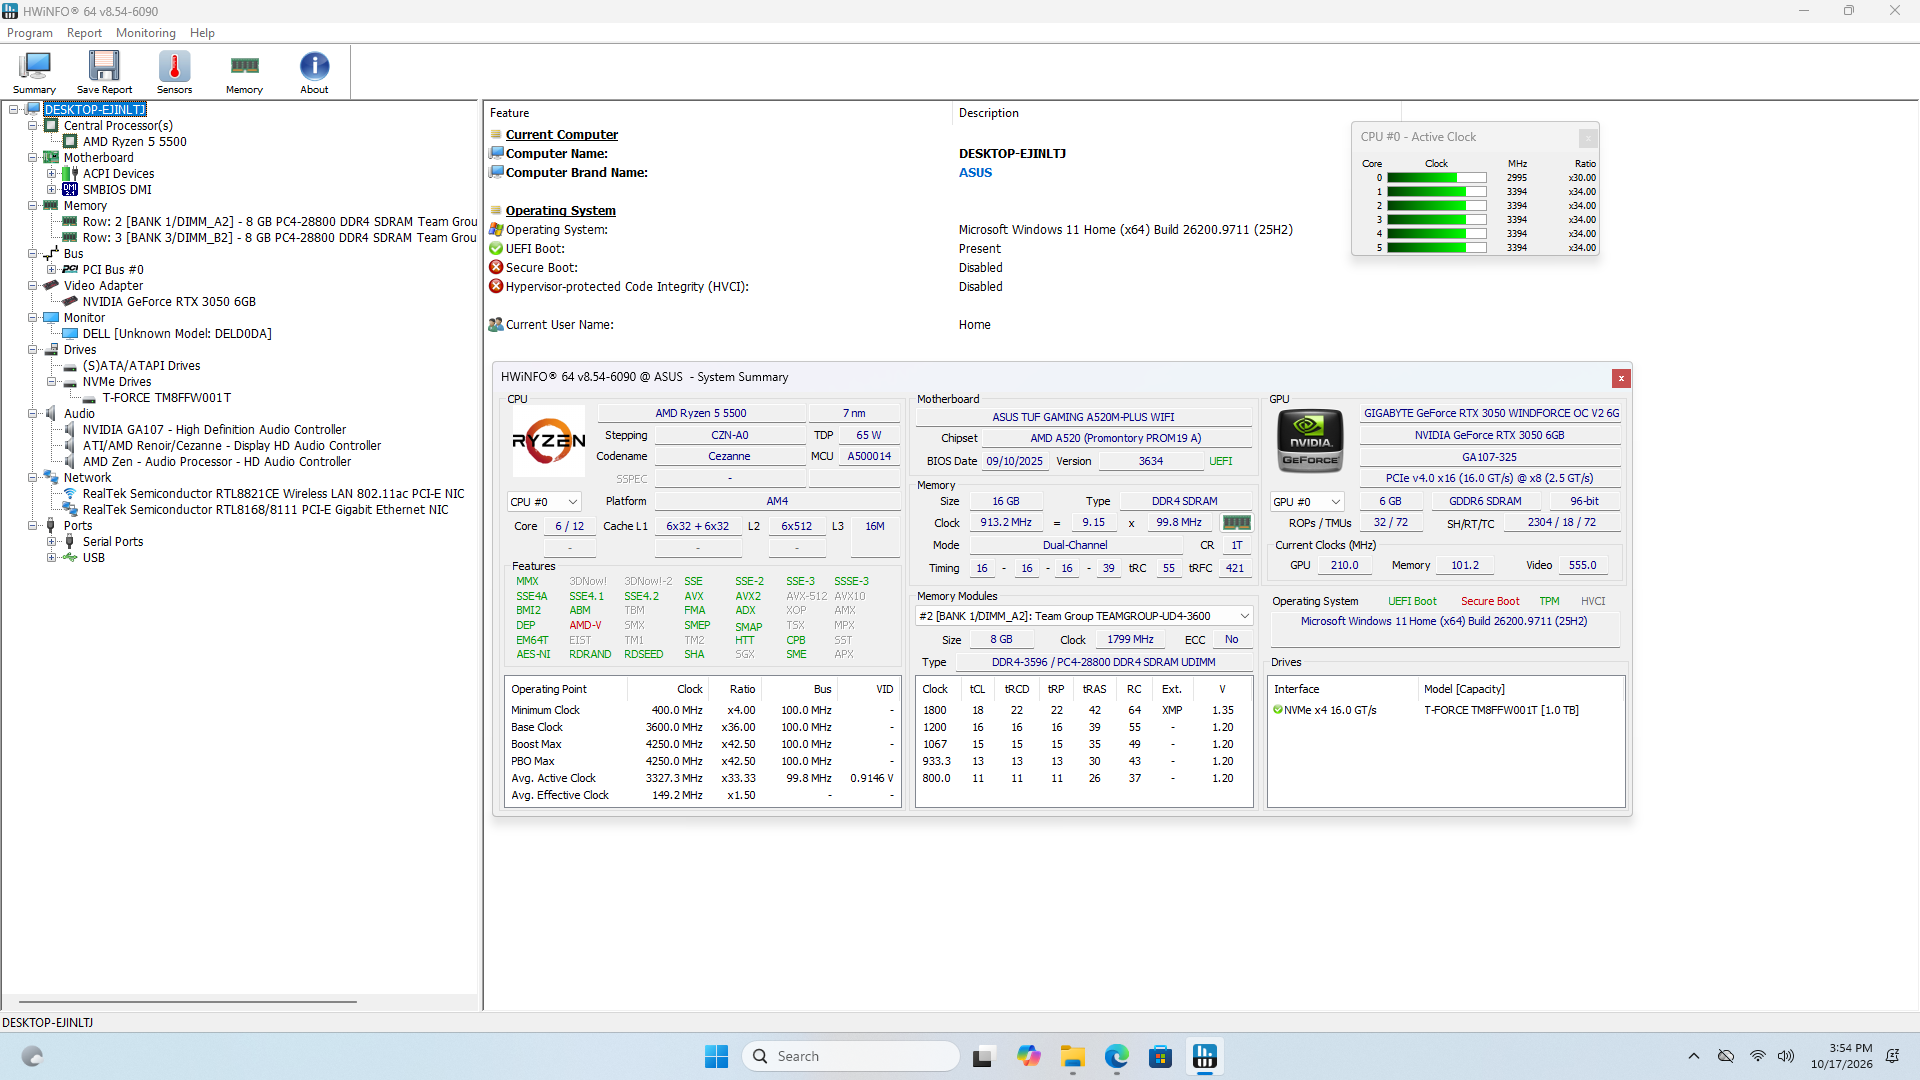Open File Explorer from taskbar
The height and width of the screenshot is (1080, 1920).
click(1072, 1056)
